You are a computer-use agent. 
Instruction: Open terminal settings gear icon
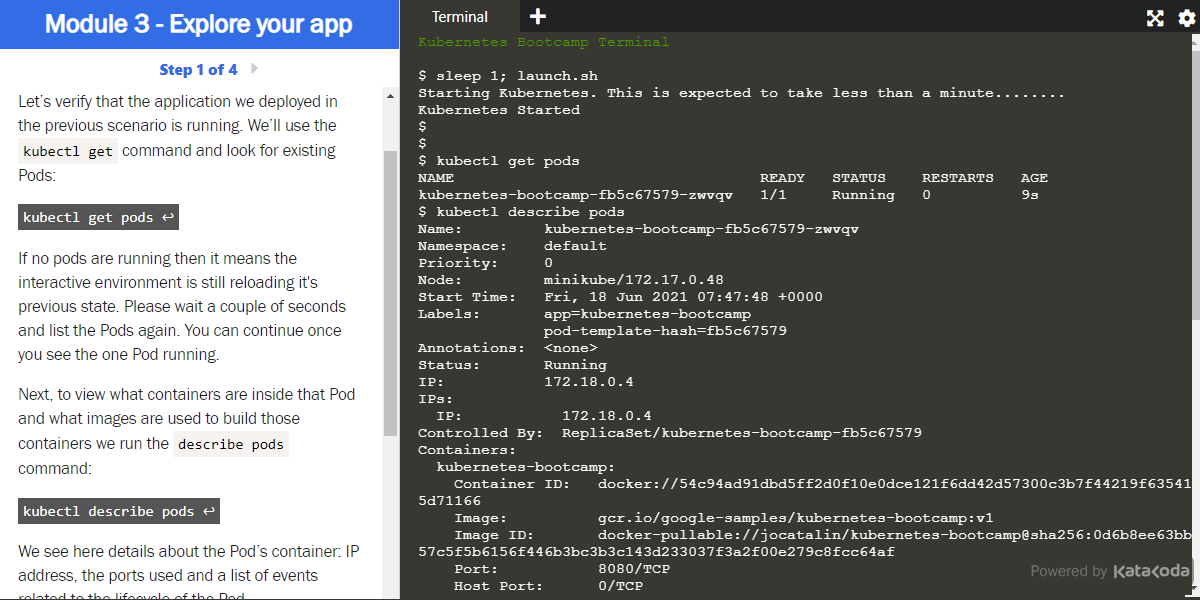coord(1187,17)
